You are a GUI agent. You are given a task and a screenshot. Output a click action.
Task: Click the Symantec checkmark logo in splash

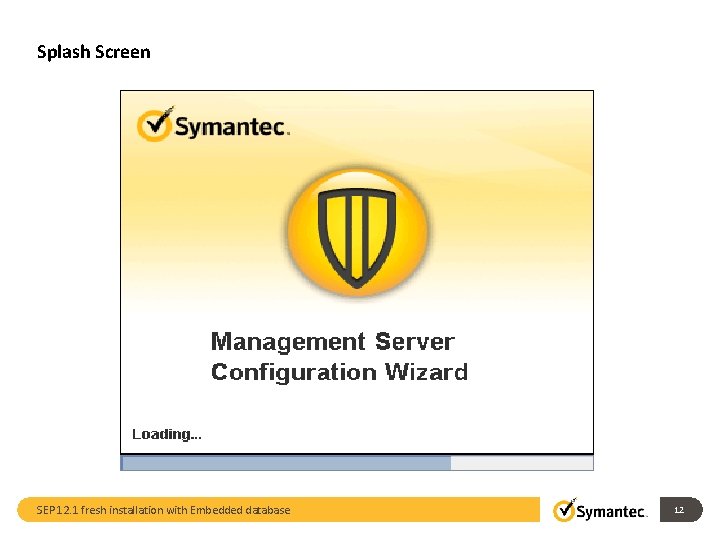click(x=214, y=124)
